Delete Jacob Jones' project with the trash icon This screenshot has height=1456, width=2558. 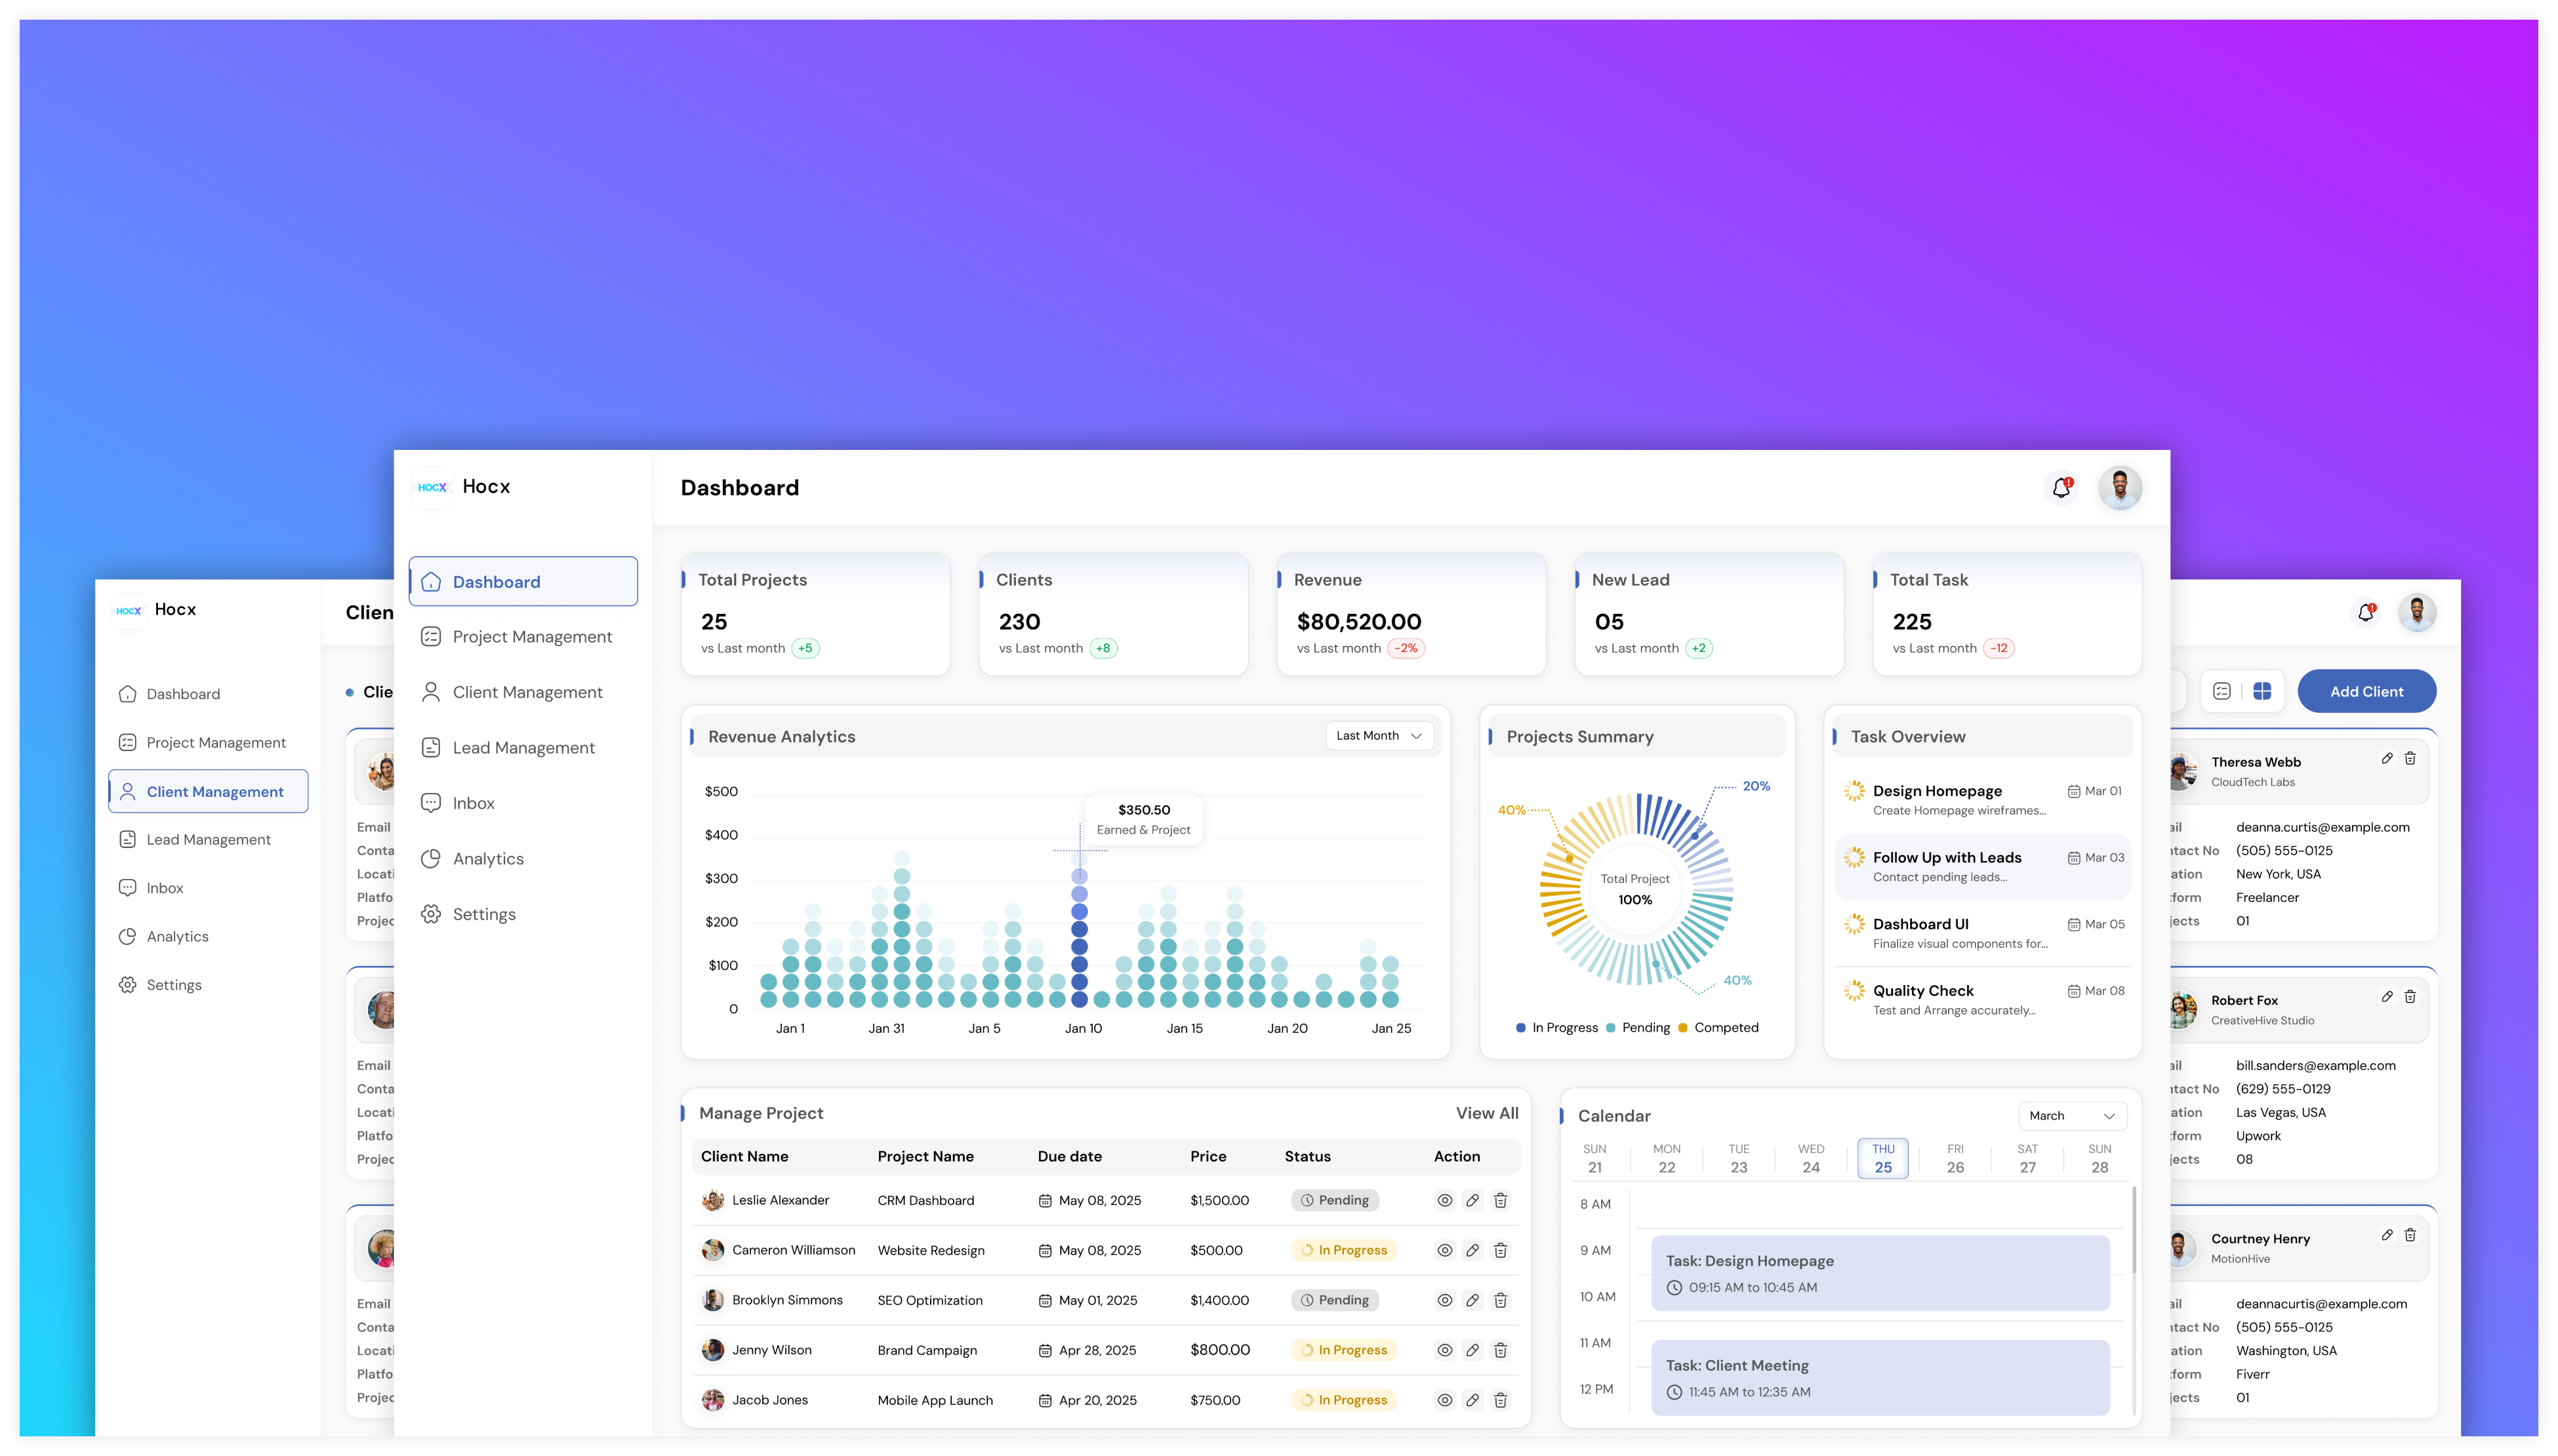tap(1500, 1400)
